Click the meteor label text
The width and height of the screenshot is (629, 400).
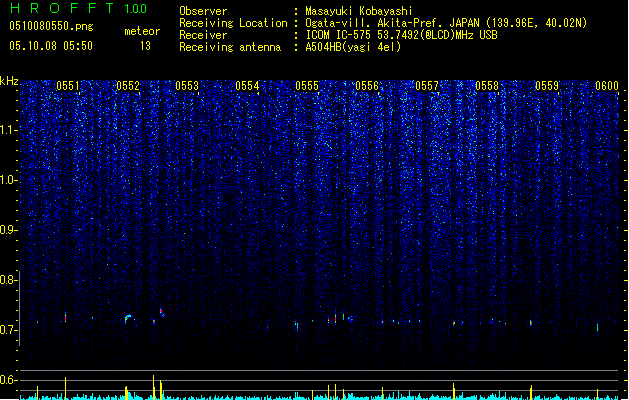point(142,31)
